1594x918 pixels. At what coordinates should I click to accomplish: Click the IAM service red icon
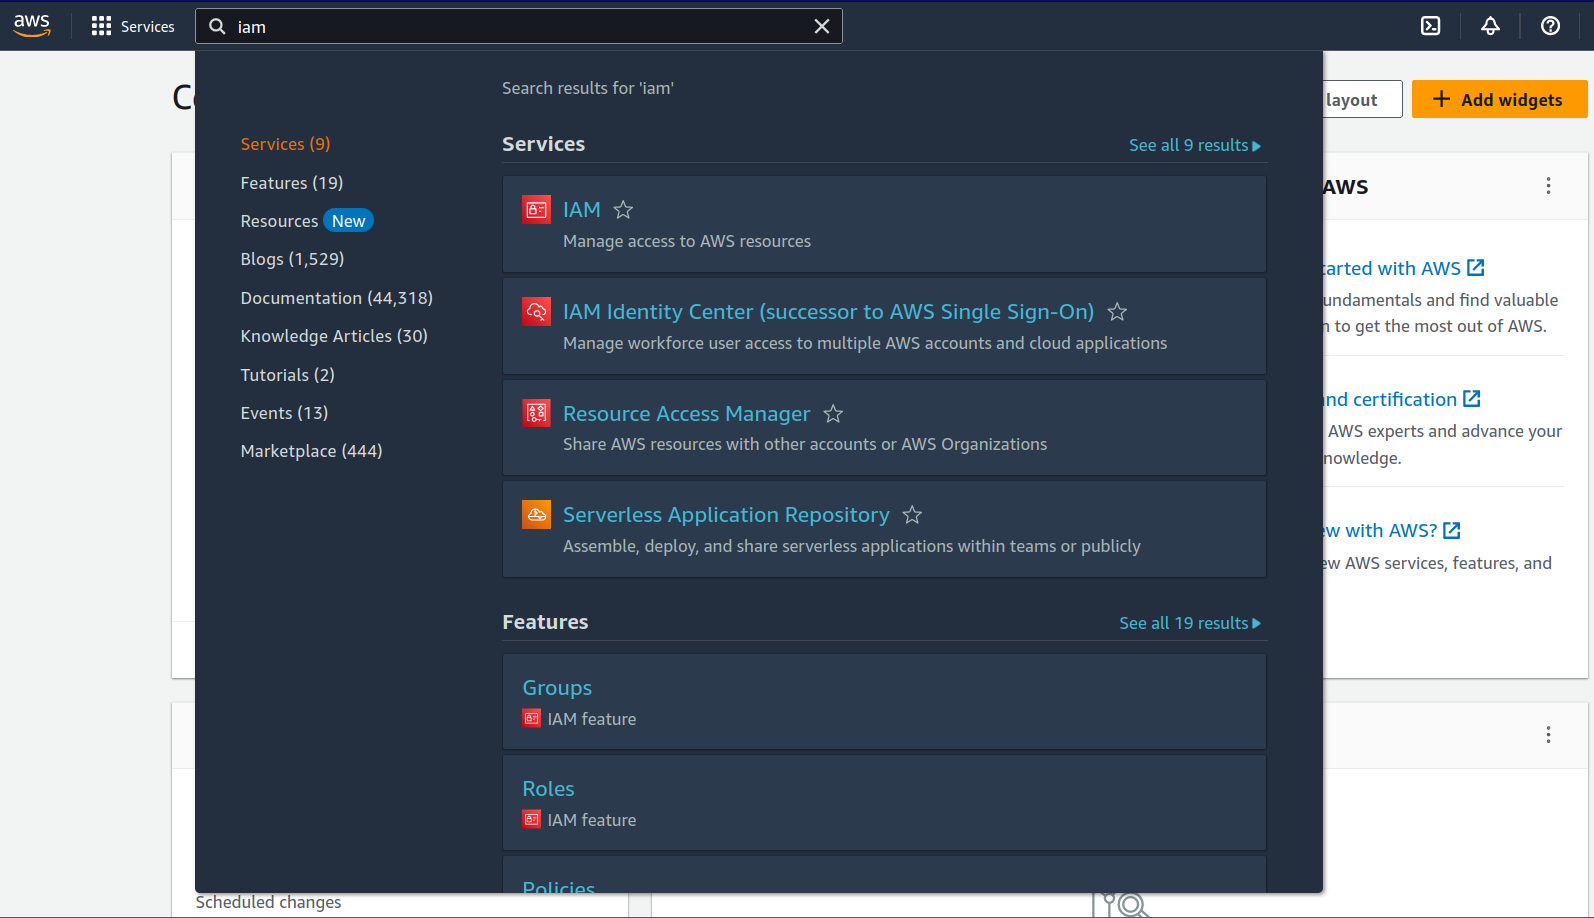point(537,210)
